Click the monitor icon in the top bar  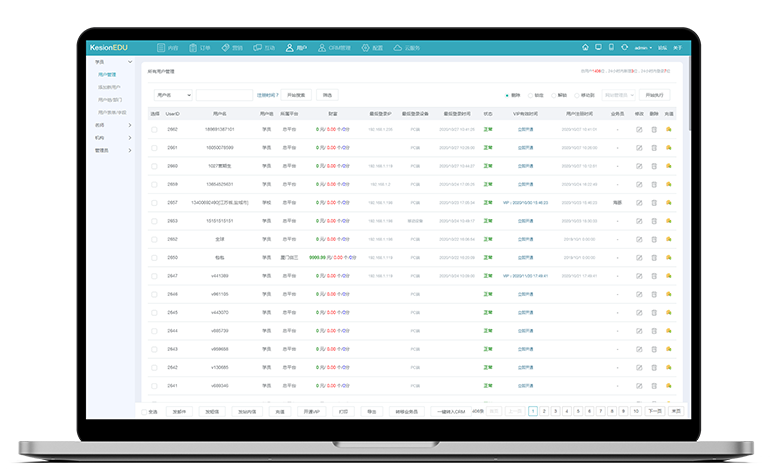click(x=598, y=47)
